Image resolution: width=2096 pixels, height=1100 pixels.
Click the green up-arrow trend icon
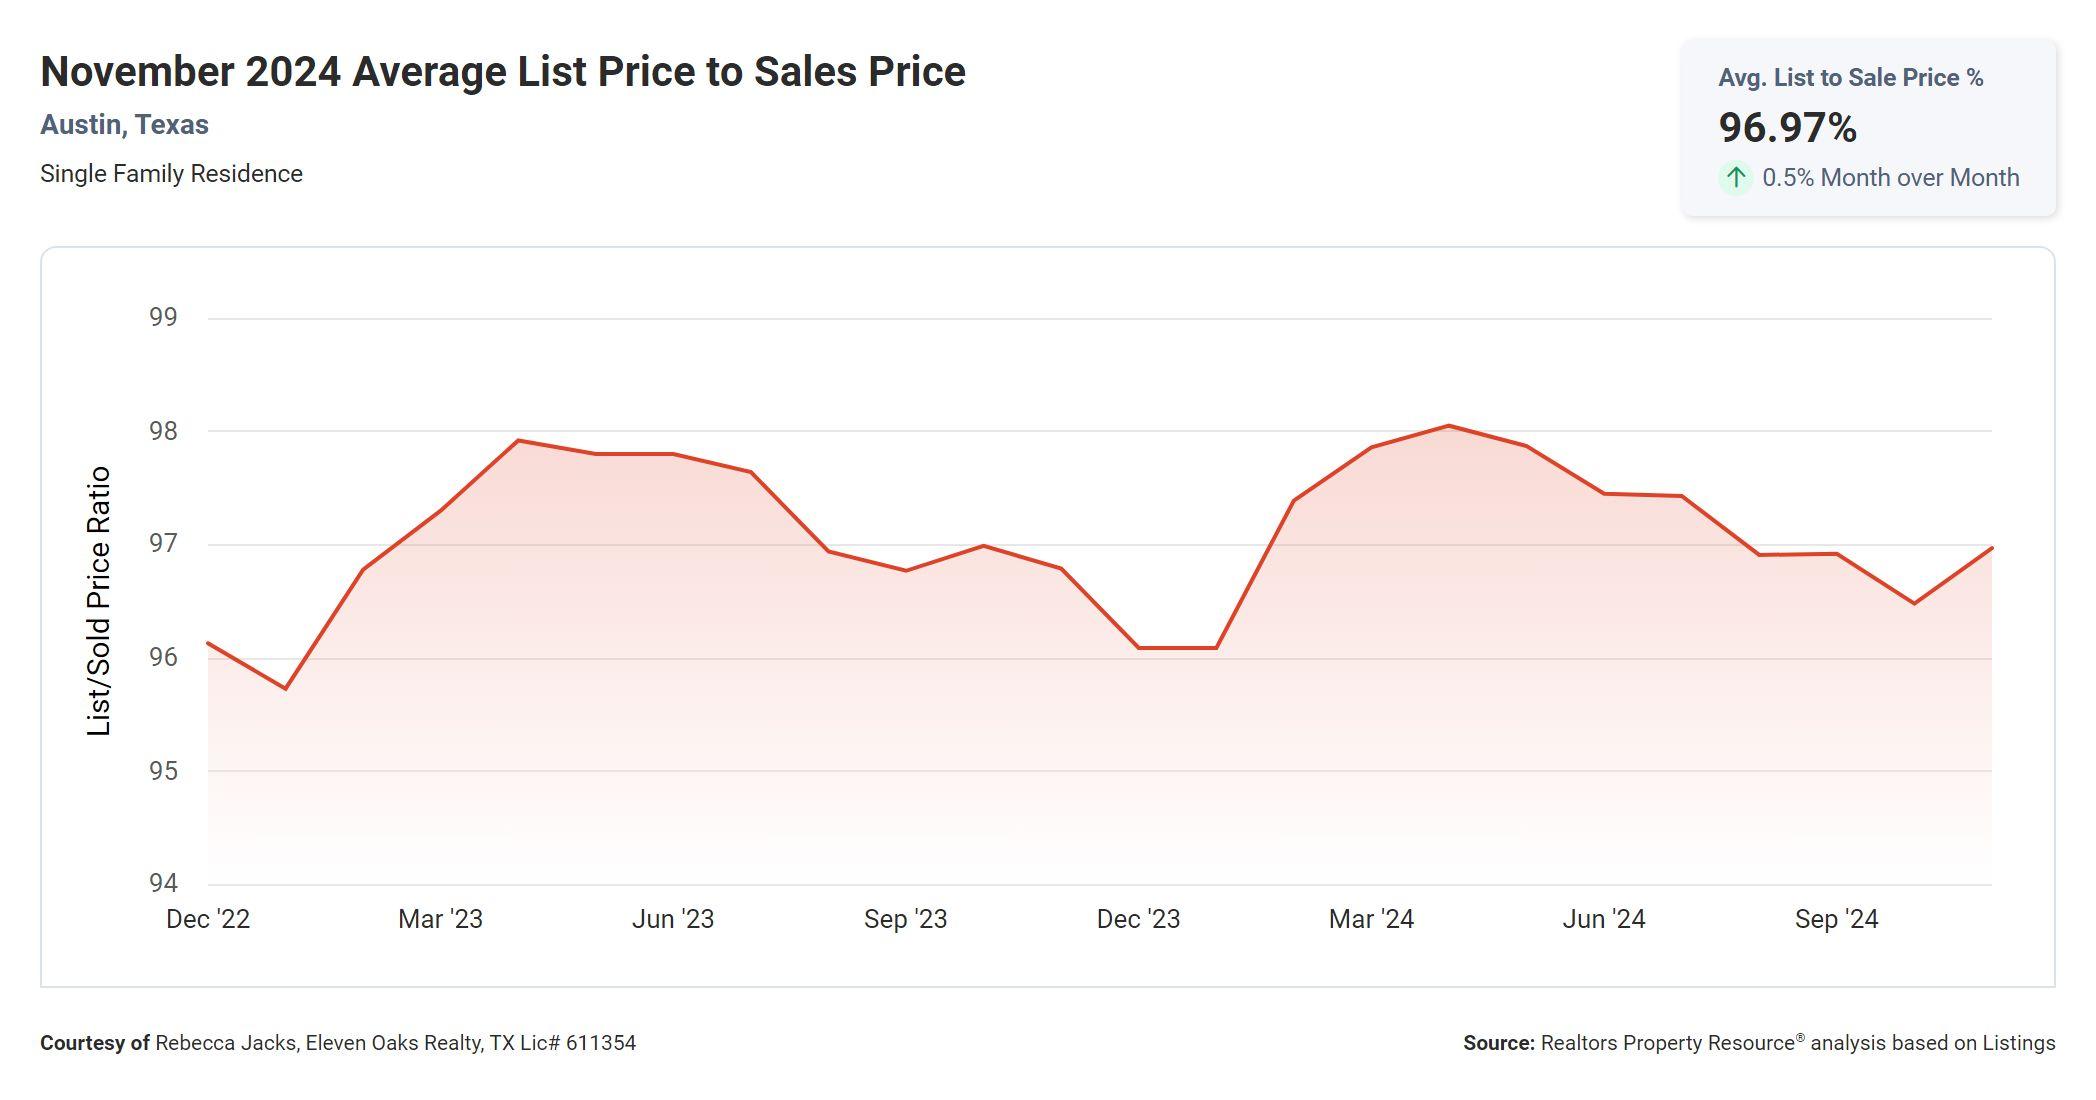[1736, 178]
